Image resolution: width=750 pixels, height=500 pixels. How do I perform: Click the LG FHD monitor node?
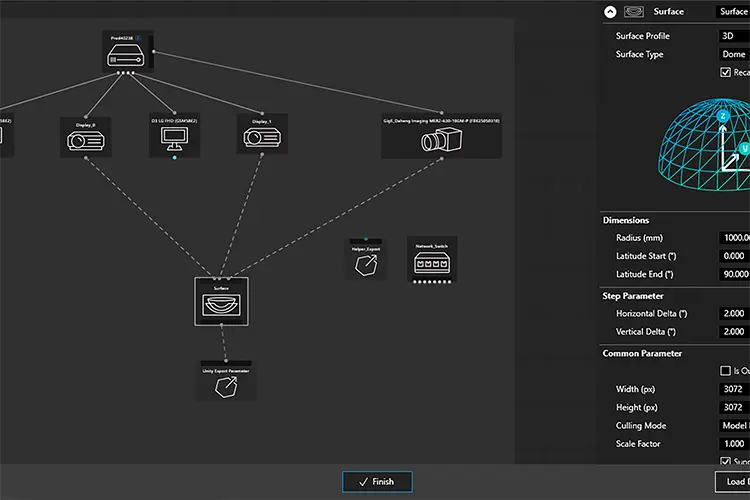point(174,138)
